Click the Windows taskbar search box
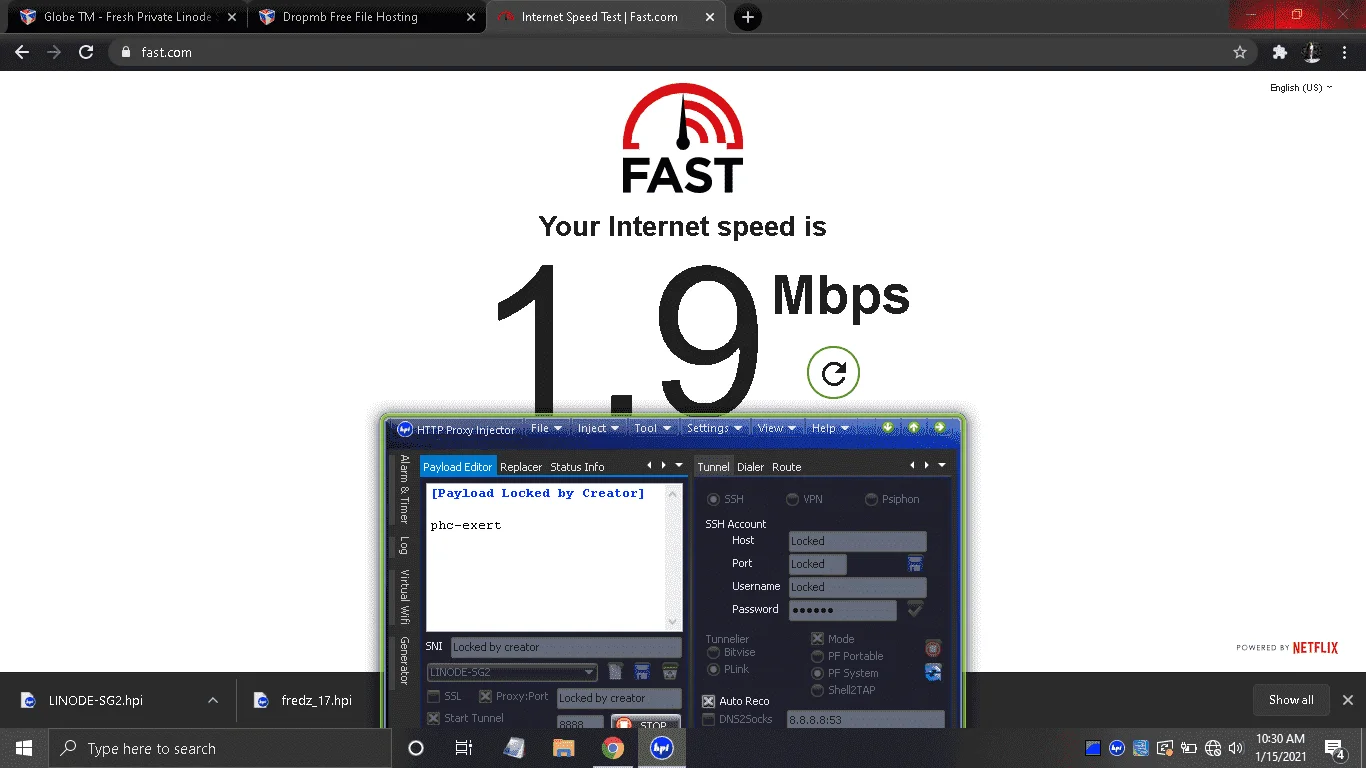The image size is (1366, 768). tap(220, 748)
